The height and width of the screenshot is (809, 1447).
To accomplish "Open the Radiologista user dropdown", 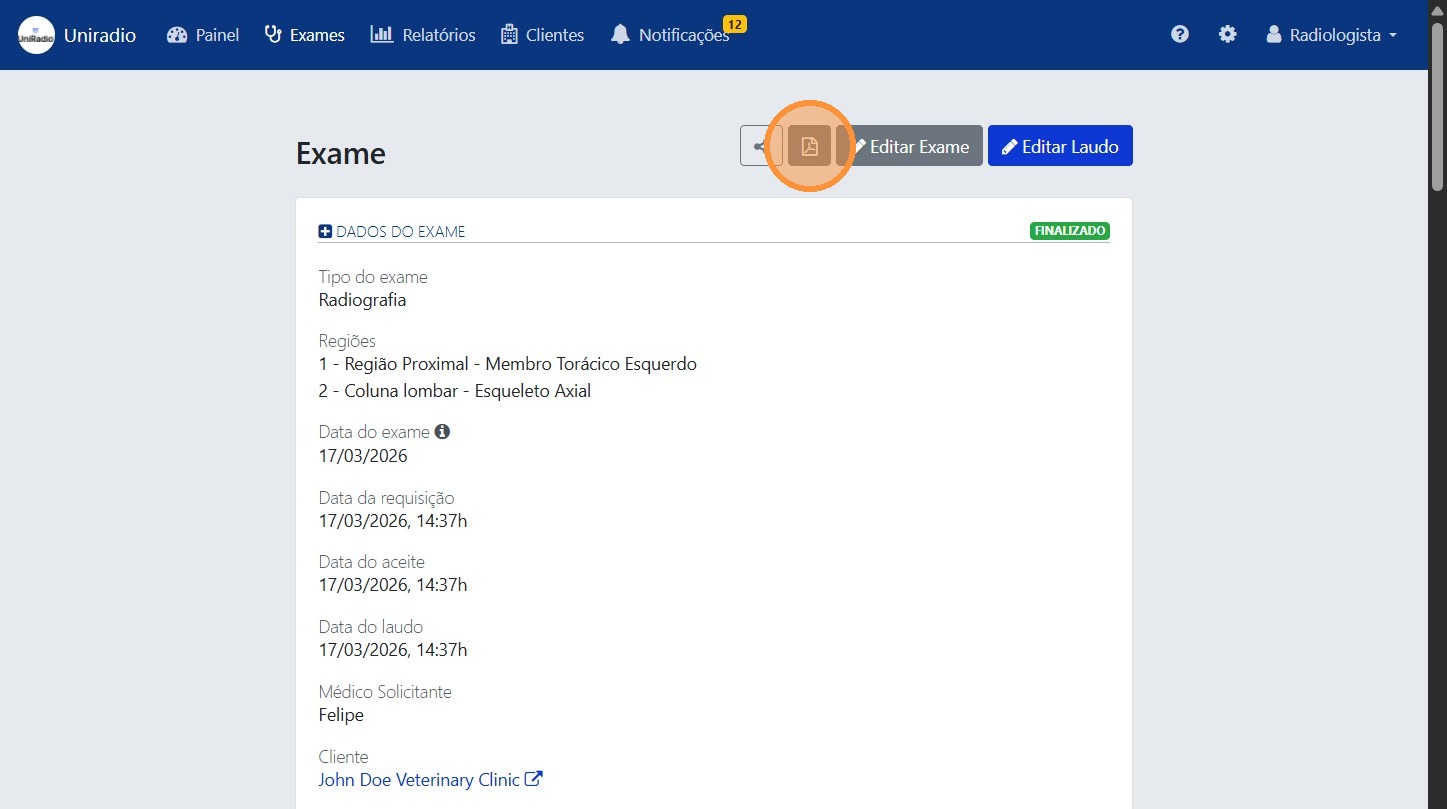I will (x=1331, y=35).
